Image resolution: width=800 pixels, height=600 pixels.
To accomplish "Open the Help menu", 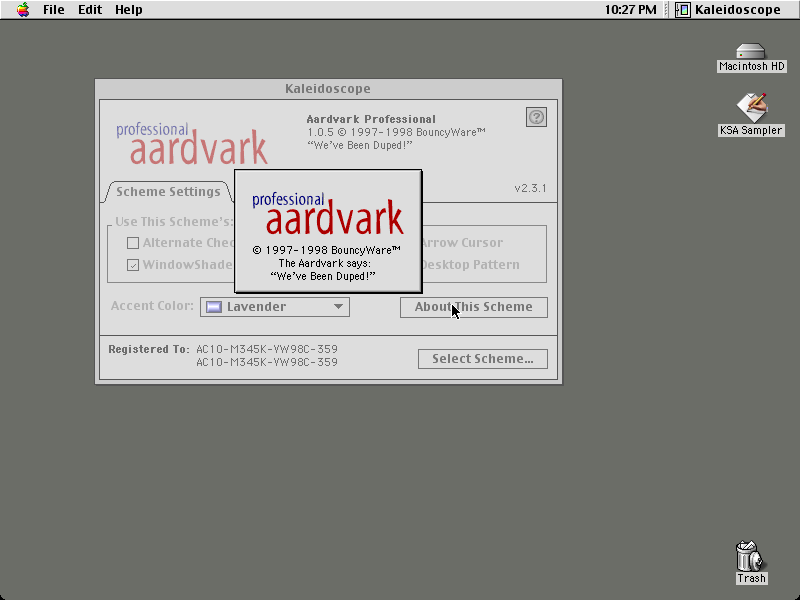I will tap(129, 10).
